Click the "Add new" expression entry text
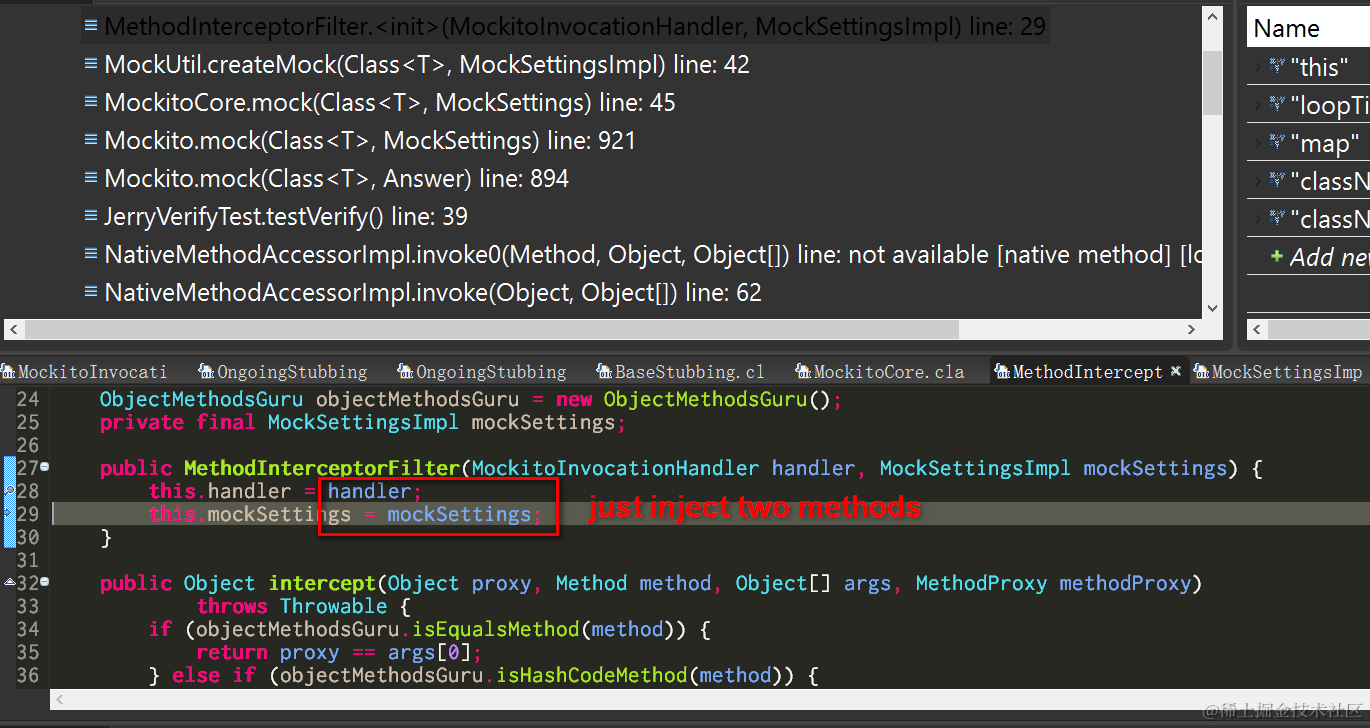The height and width of the screenshot is (728, 1370). click(1330, 257)
